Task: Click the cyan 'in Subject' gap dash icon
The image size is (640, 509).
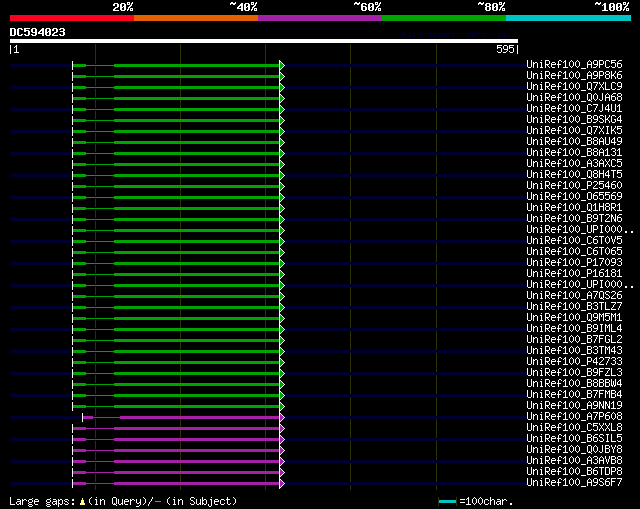Action: pyautogui.click(x=158, y=501)
